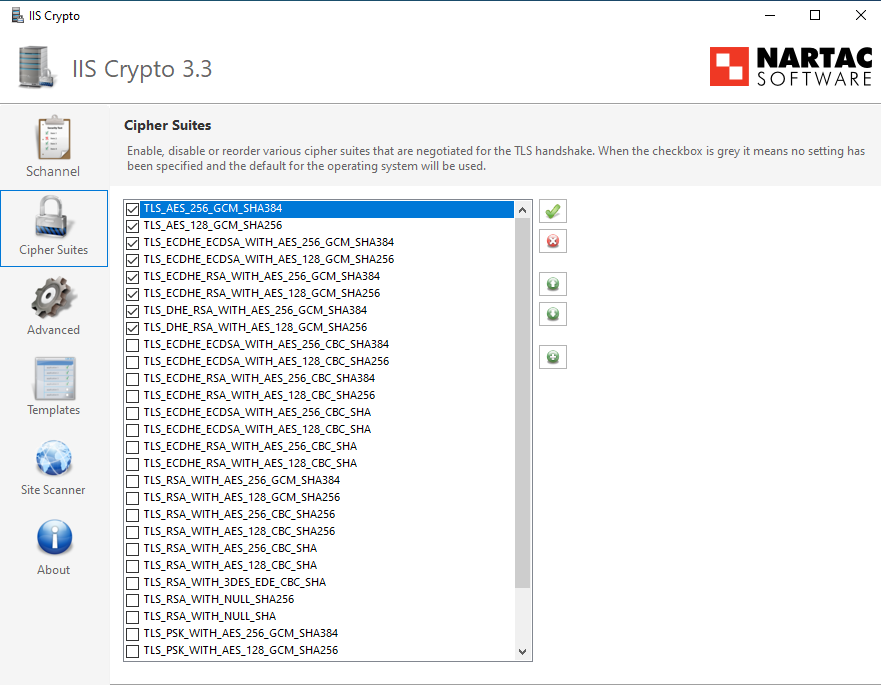The image size is (881, 685).
Task: Enable TLS_RSA_WITH_3DES_EDE_CBC_SHA checkbox
Action: click(x=132, y=582)
